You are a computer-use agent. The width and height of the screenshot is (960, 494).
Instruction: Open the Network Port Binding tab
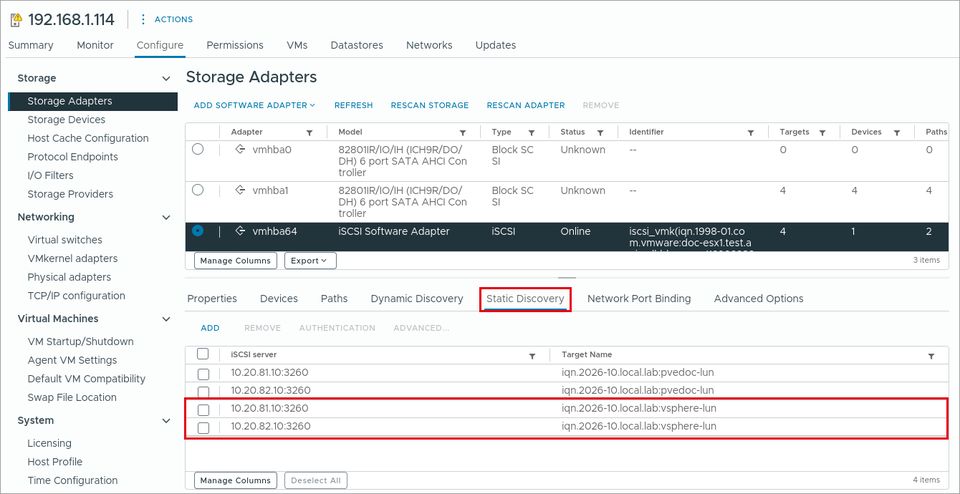pos(639,299)
